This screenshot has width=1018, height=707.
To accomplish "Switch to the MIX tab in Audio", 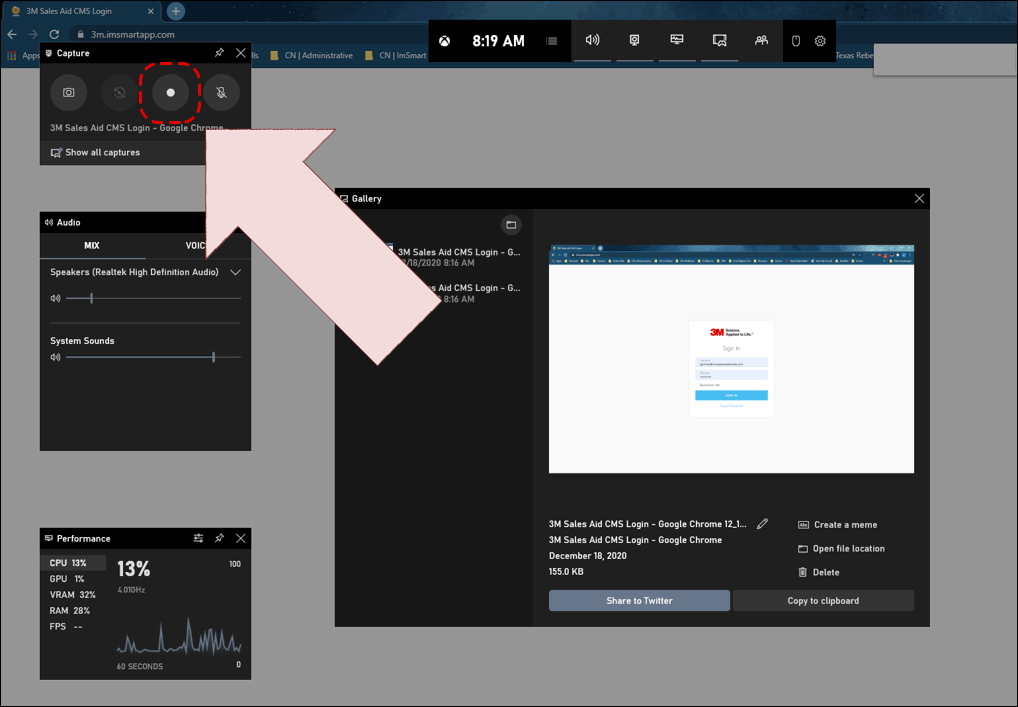I will click(92, 245).
